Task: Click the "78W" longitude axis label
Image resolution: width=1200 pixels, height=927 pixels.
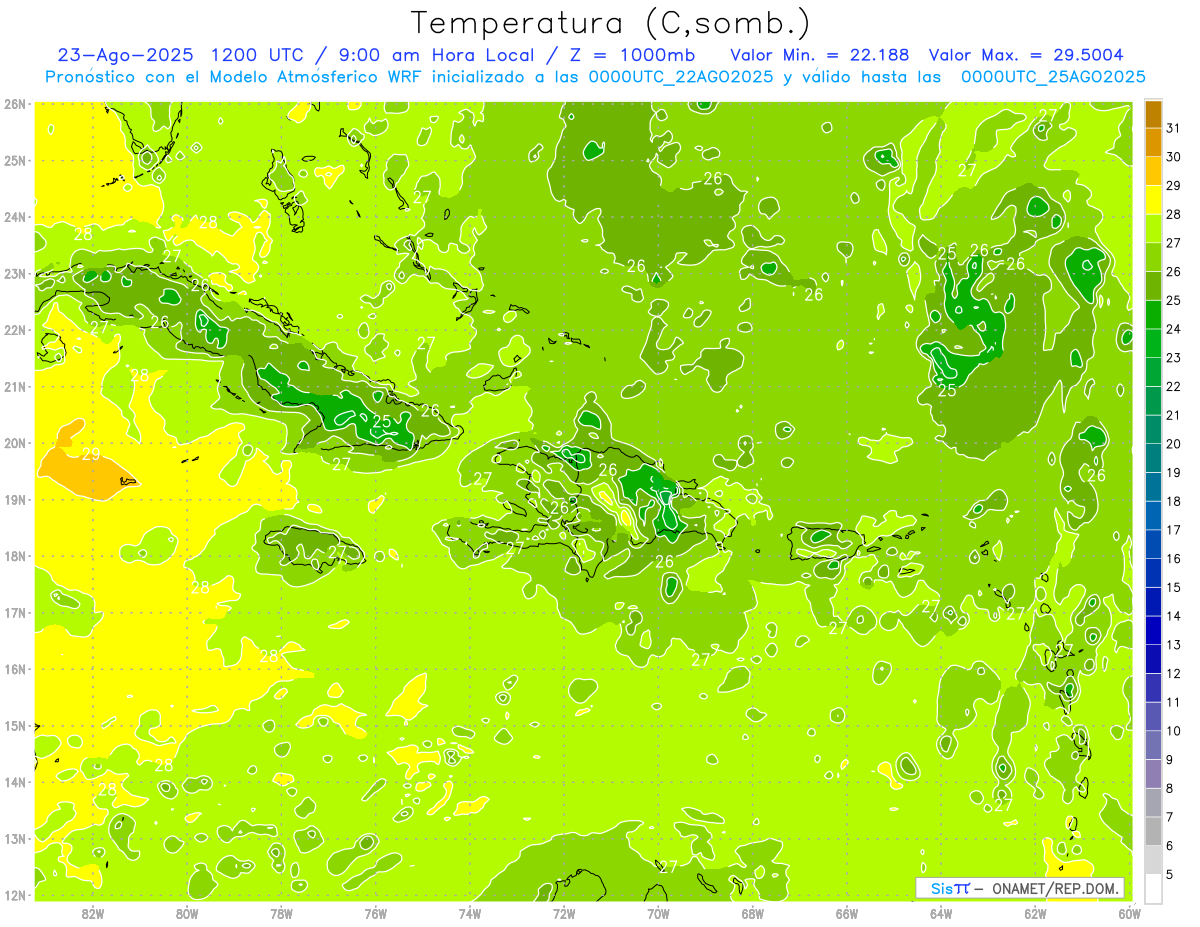Action: [281, 912]
